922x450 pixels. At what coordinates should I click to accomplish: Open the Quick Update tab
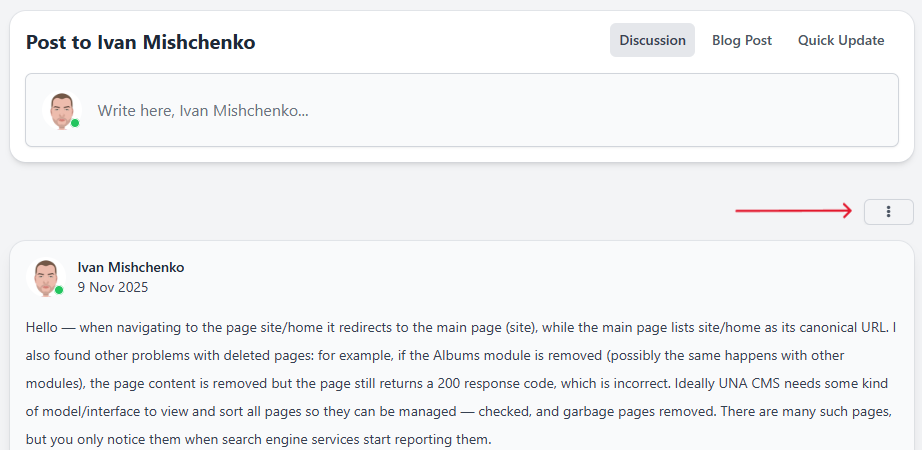tap(841, 41)
